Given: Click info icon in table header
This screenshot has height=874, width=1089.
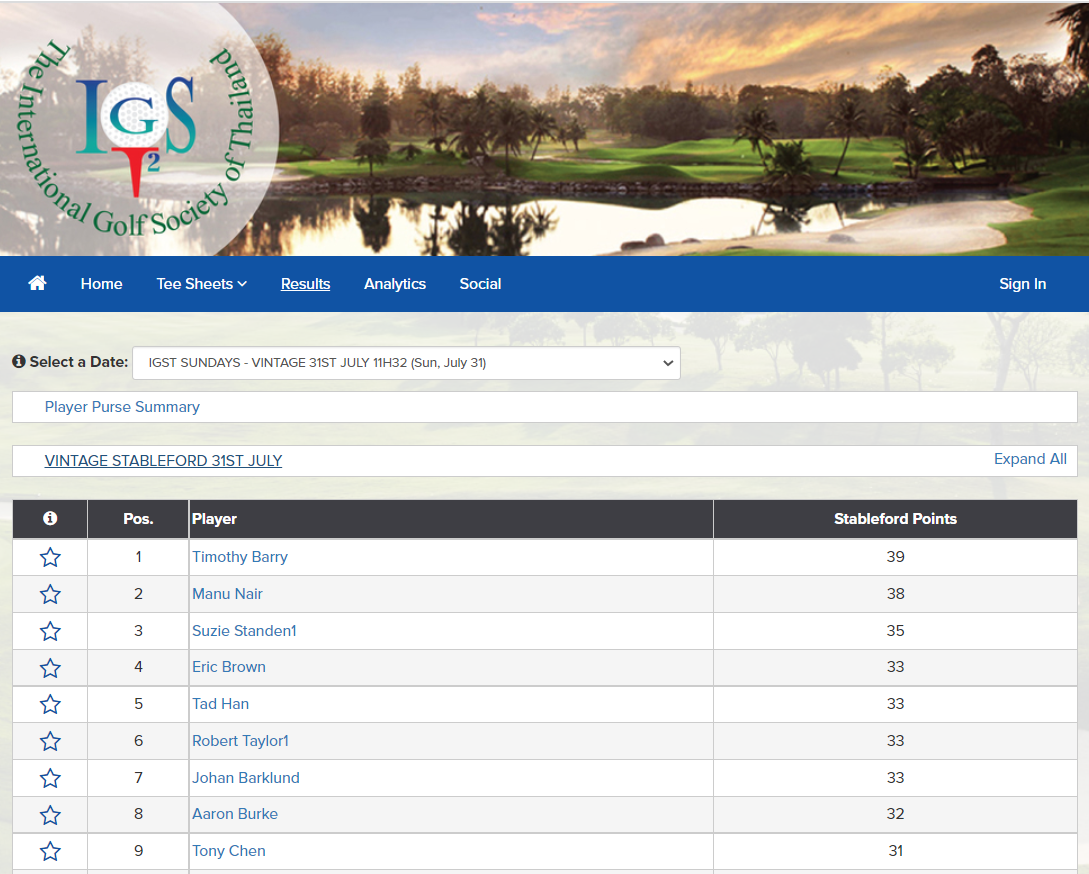Looking at the screenshot, I should click(50, 518).
